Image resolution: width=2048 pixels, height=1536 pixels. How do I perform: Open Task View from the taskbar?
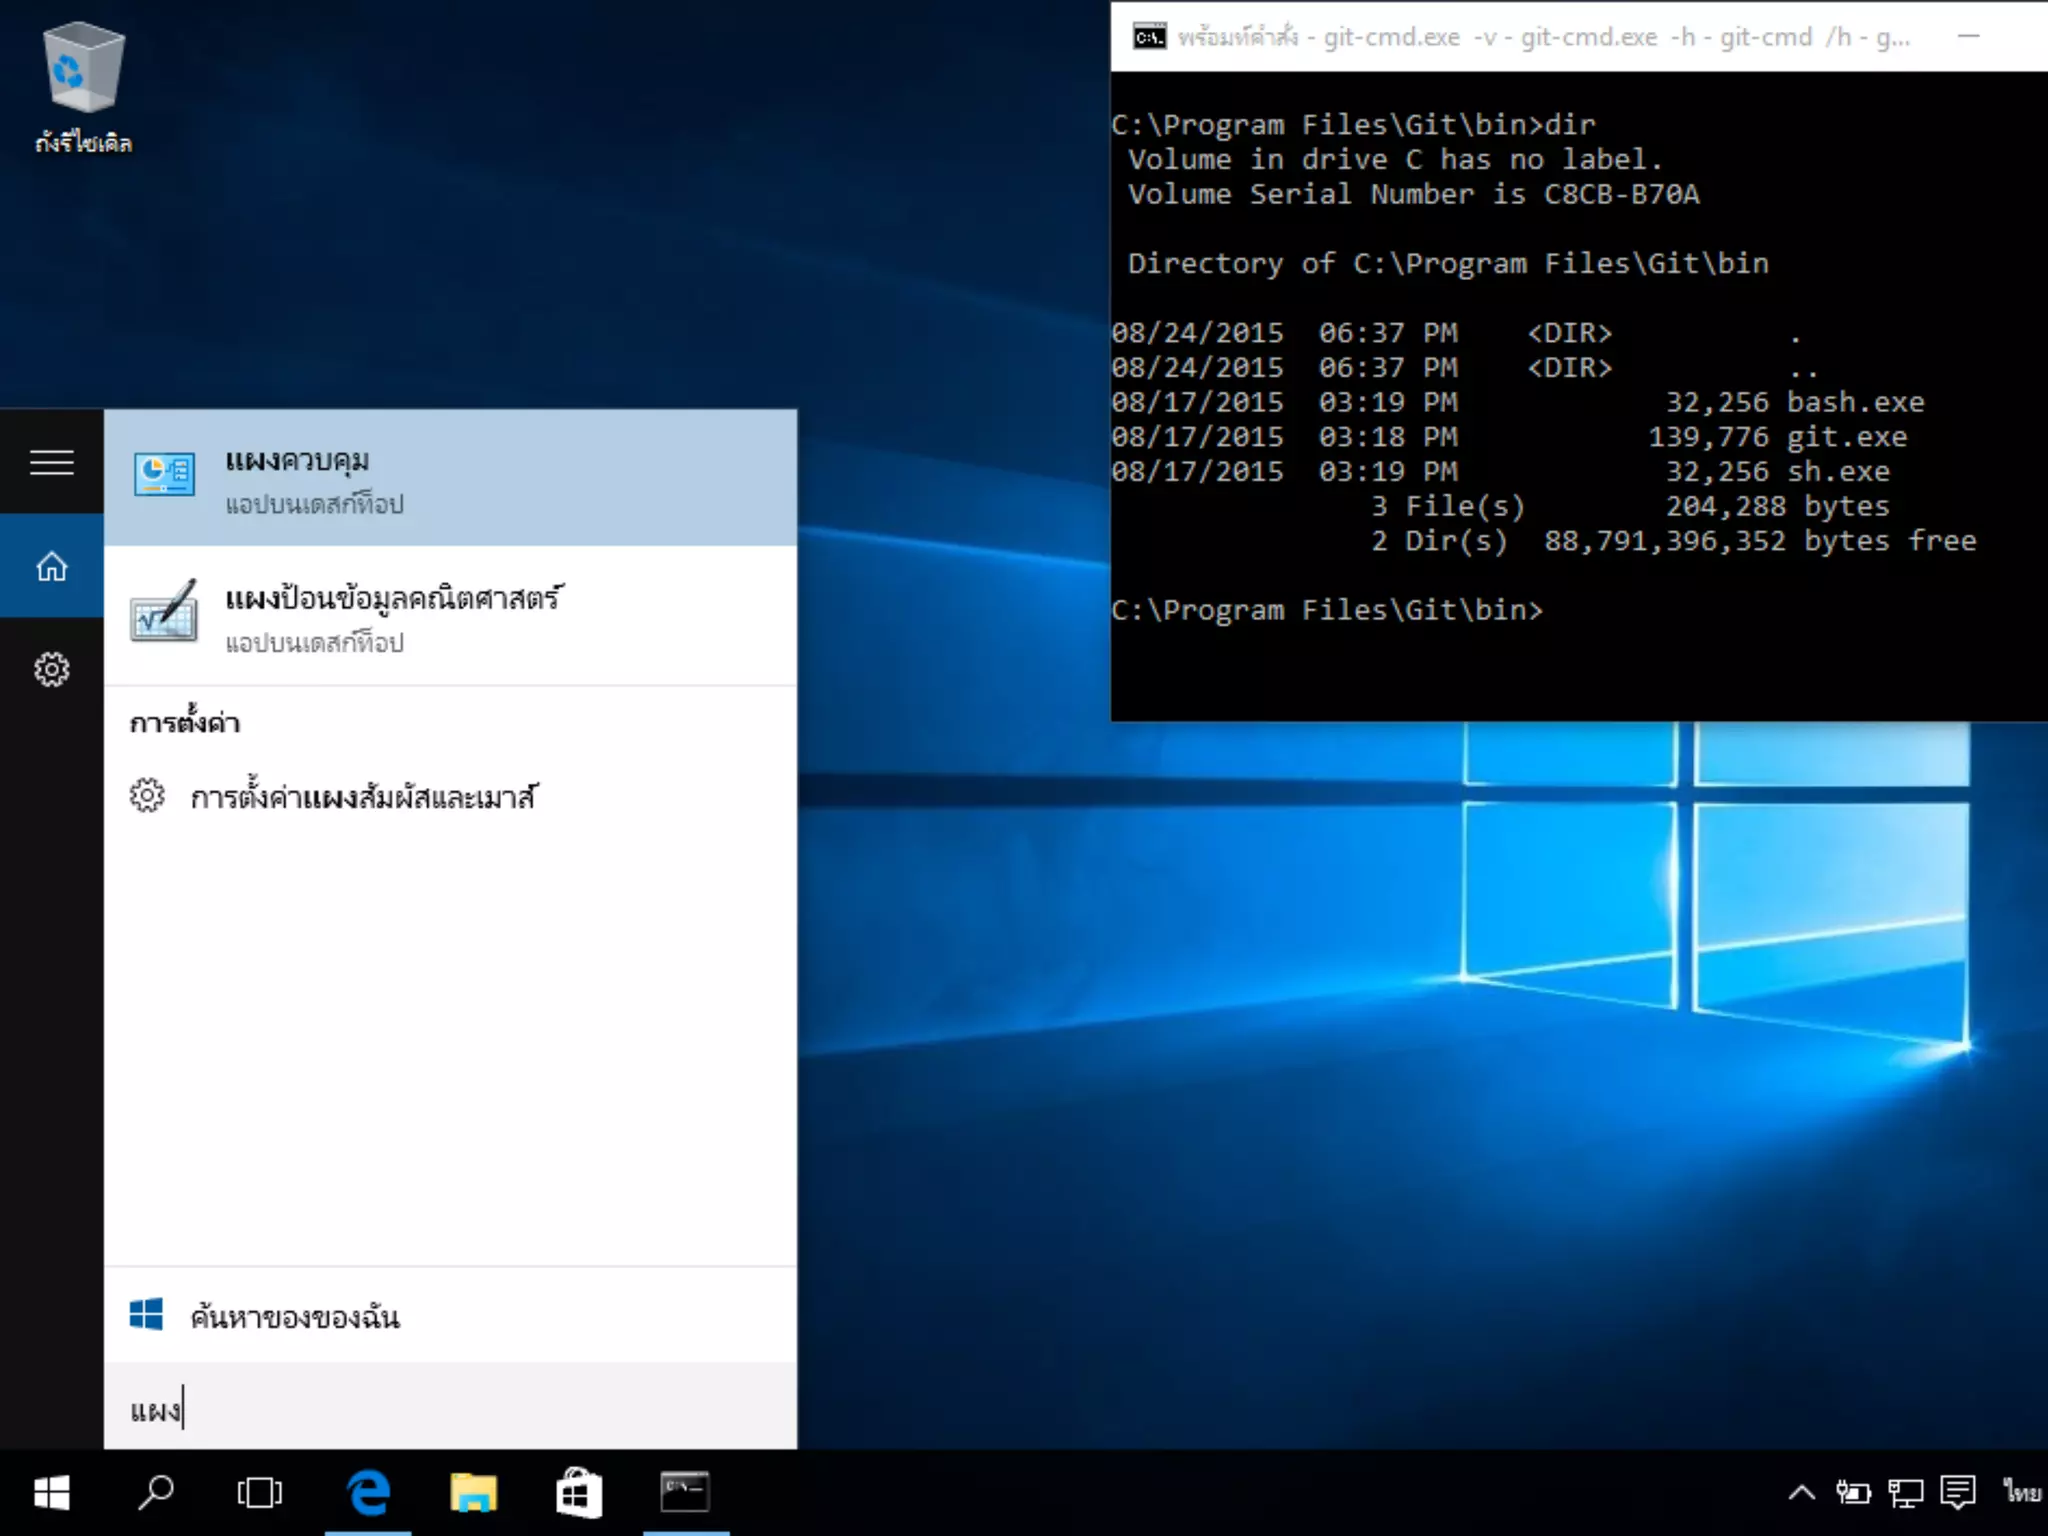[260, 1493]
